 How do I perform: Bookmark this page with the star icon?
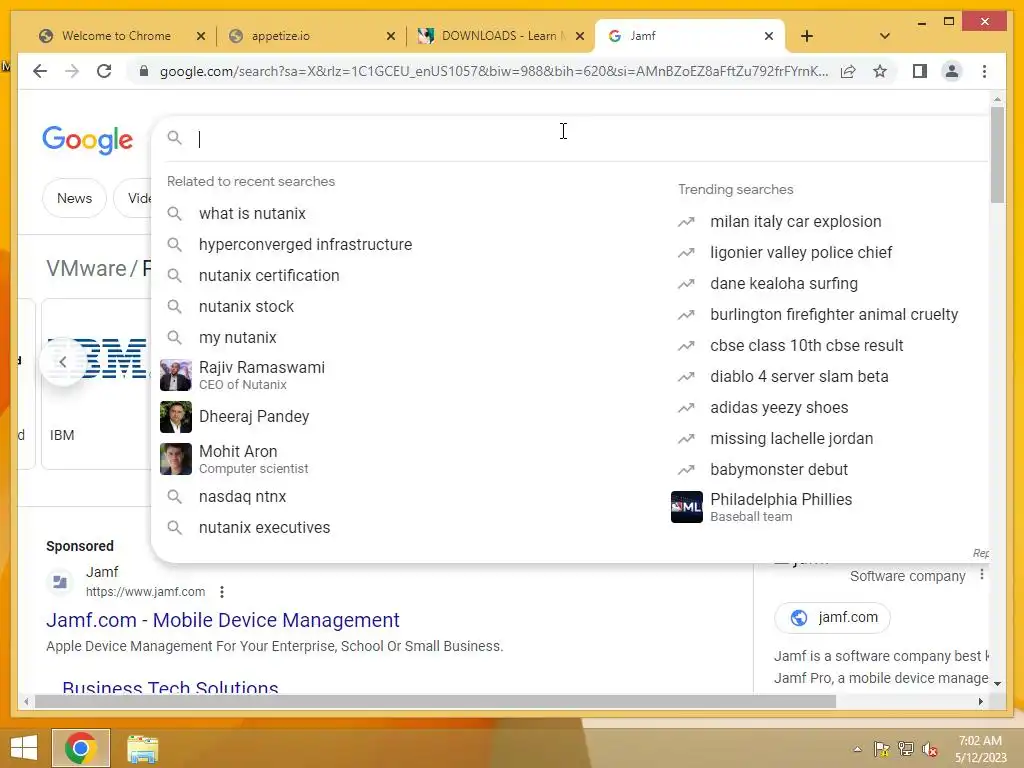[880, 71]
